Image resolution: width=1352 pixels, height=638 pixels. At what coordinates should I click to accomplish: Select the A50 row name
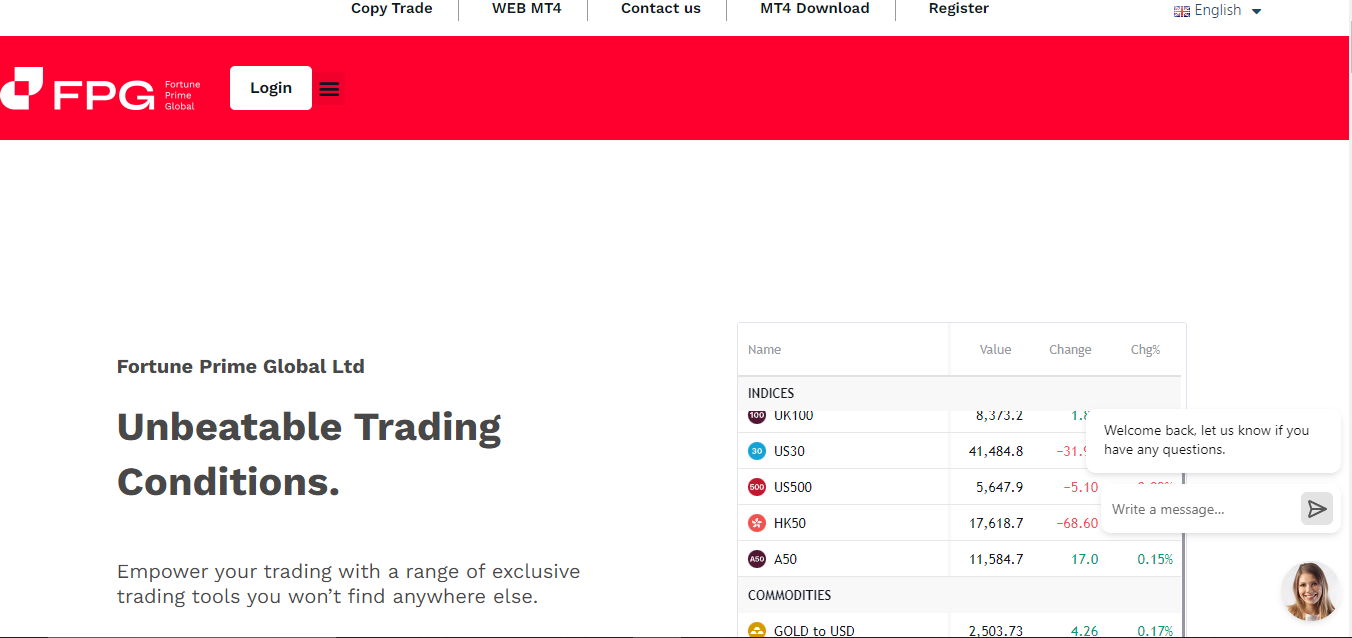[x=786, y=559]
